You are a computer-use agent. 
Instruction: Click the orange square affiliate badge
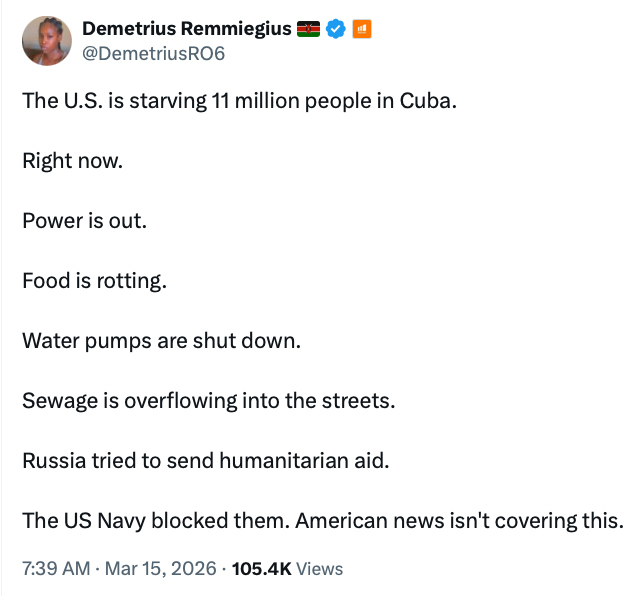click(362, 29)
